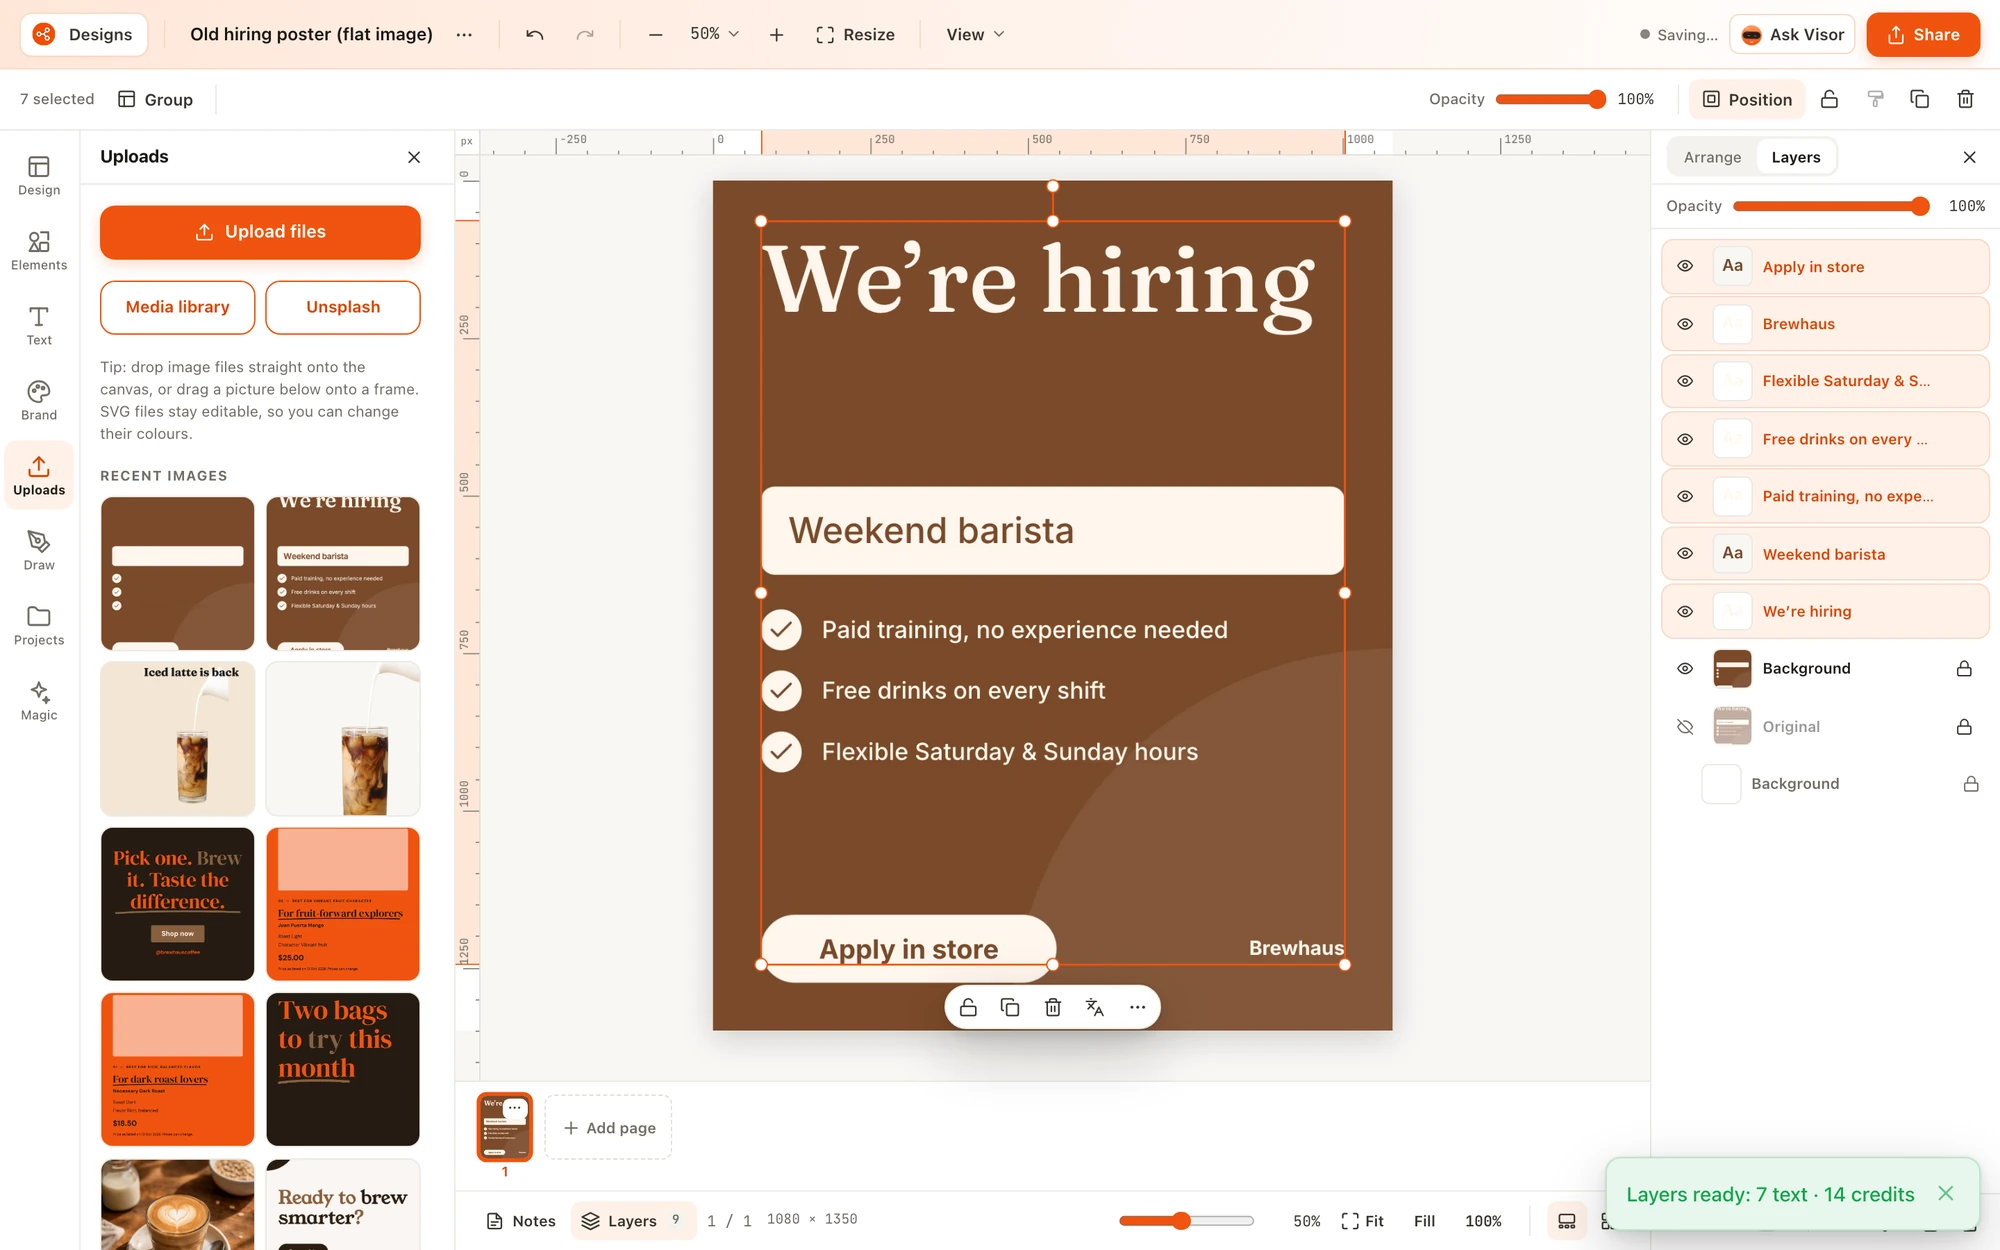The image size is (2000, 1250).
Task: Group the selected layers
Action: [x=155, y=99]
